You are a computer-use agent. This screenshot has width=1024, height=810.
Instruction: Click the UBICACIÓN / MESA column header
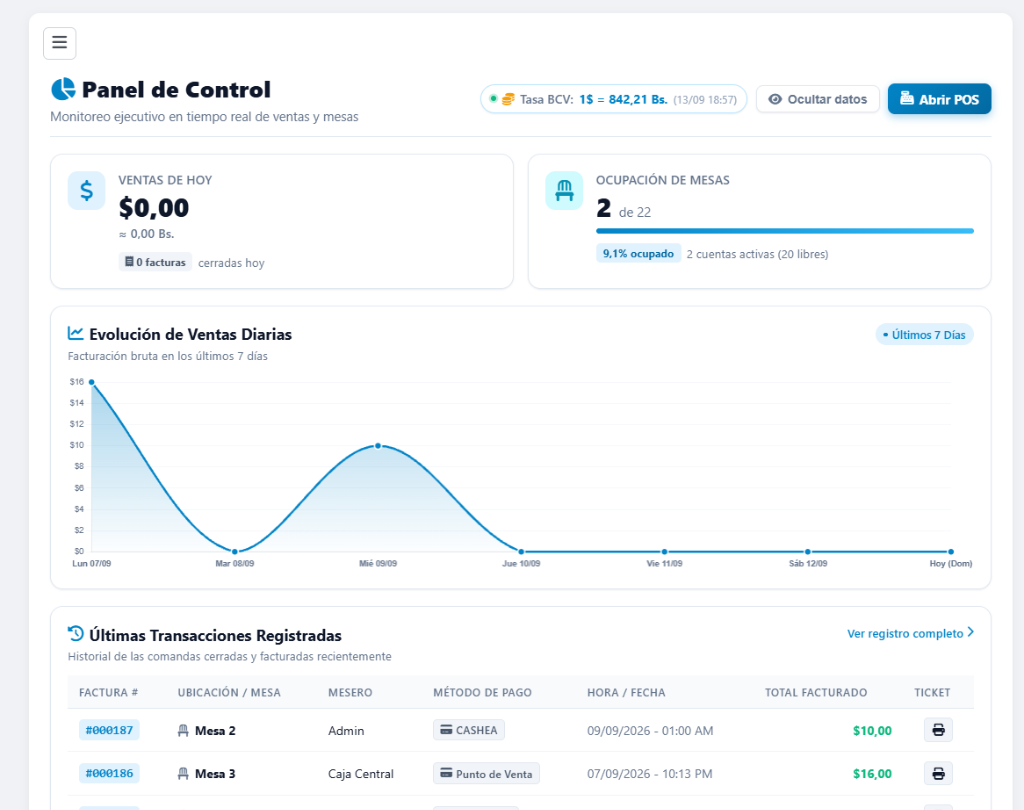pos(229,692)
